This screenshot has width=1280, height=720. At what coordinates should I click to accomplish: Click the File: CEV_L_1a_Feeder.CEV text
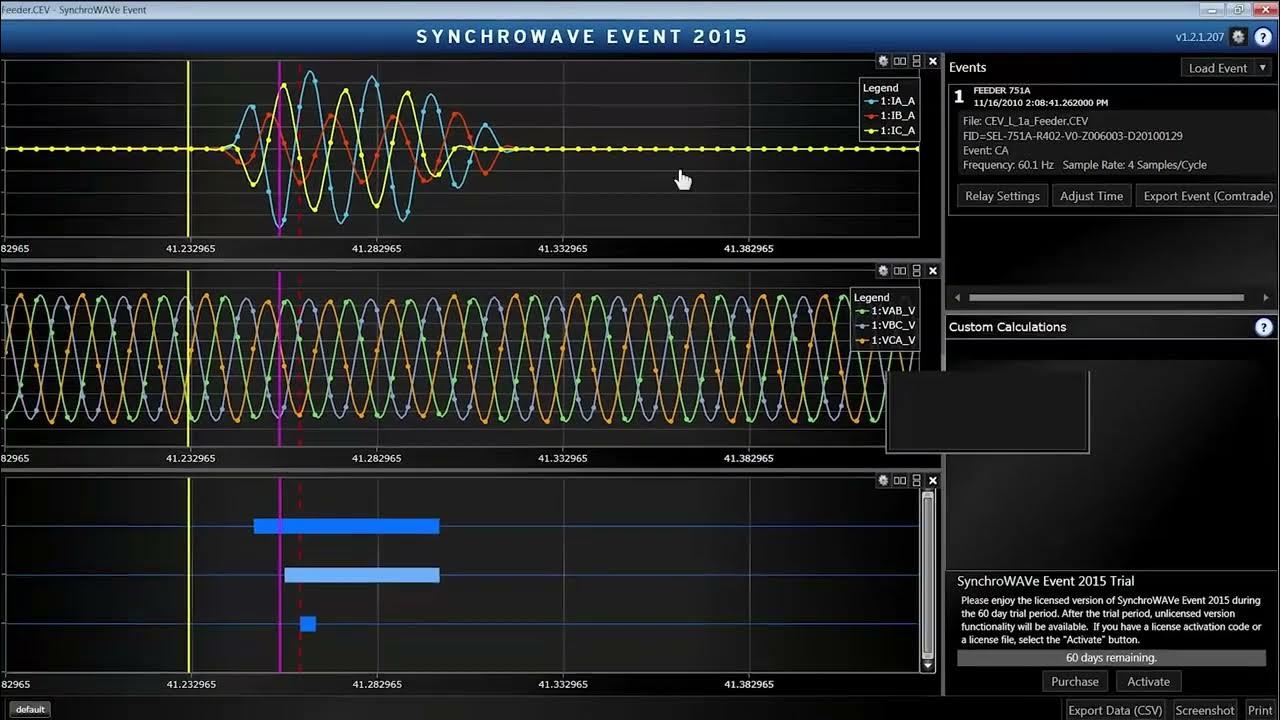[1025, 121]
